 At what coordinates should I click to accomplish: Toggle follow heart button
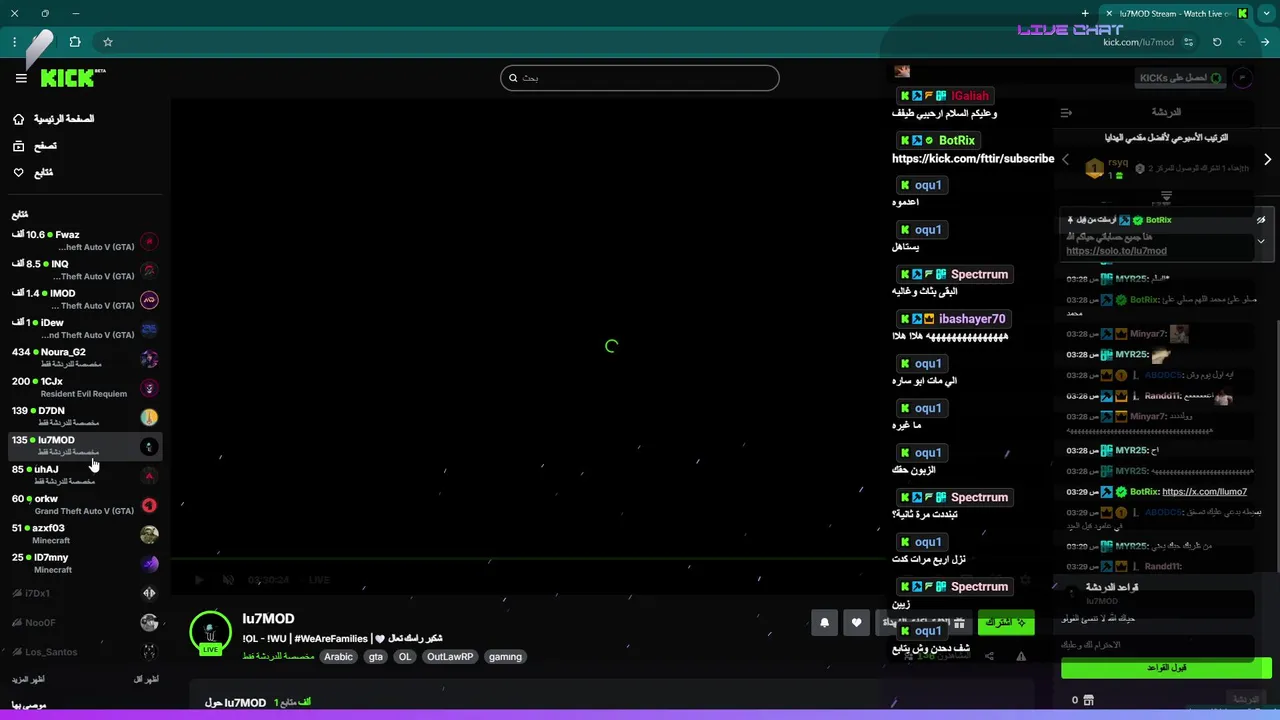click(x=856, y=622)
